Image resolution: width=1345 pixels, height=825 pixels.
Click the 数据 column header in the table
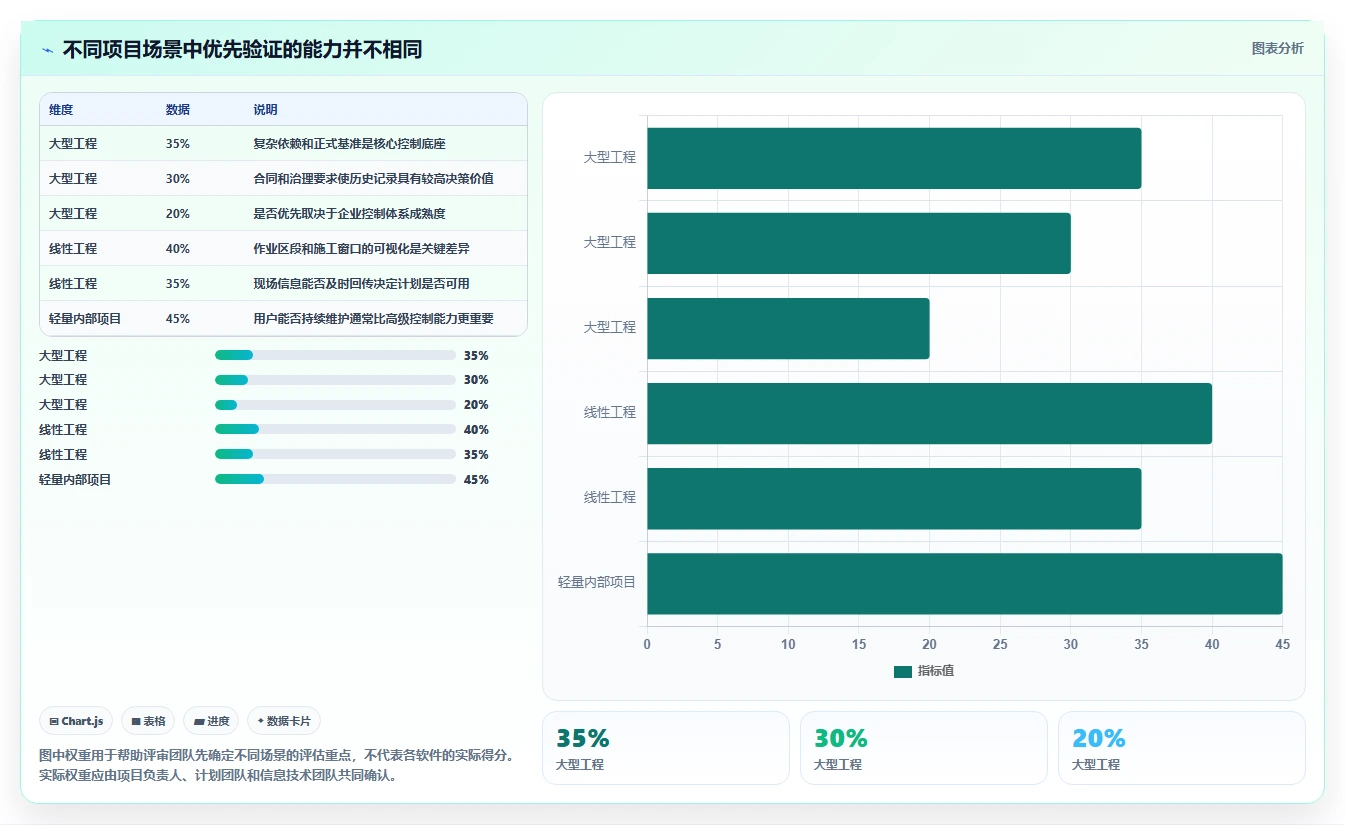point(178,110)
